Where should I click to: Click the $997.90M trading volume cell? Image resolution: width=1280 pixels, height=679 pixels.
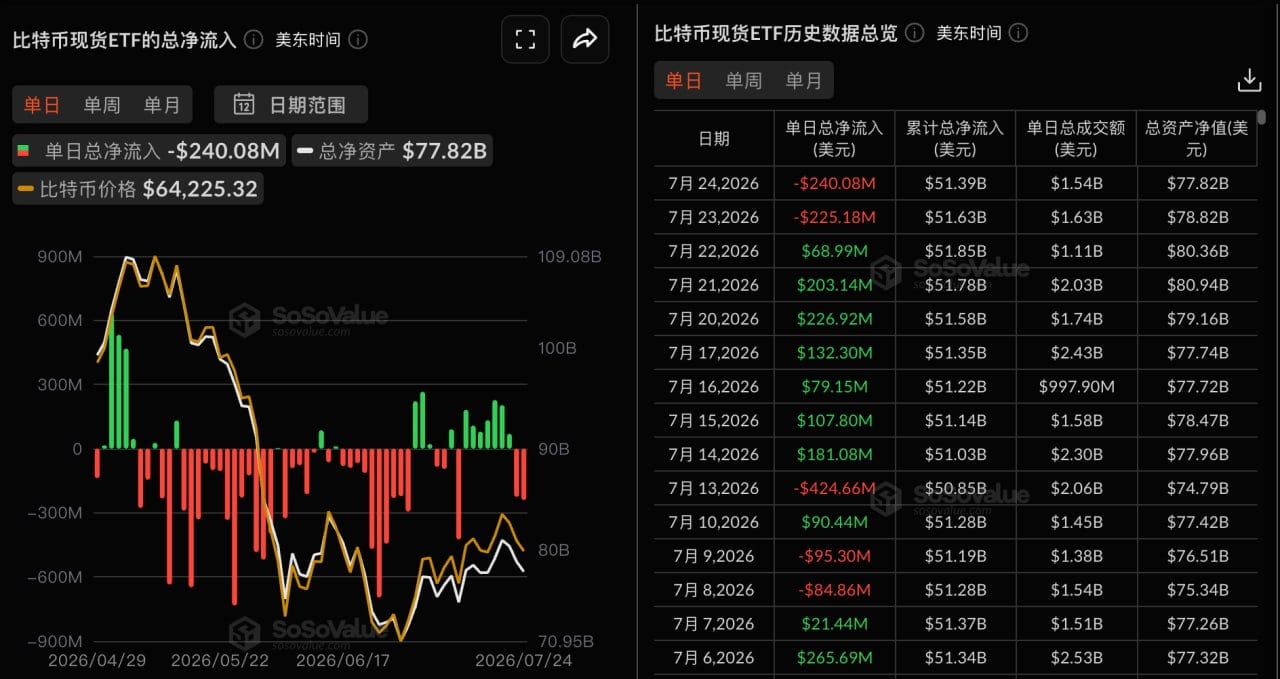click(x=1076, y=386)
